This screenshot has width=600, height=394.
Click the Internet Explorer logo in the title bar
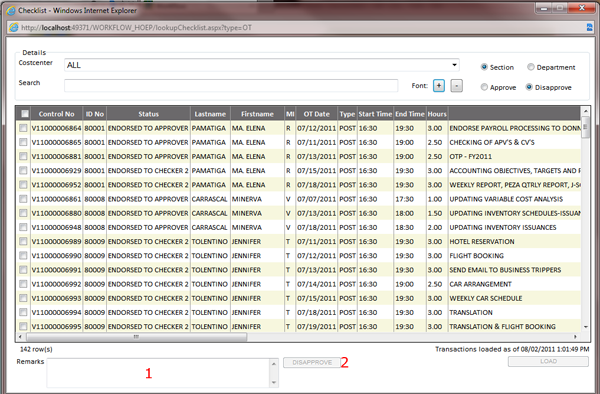[11, 10]
